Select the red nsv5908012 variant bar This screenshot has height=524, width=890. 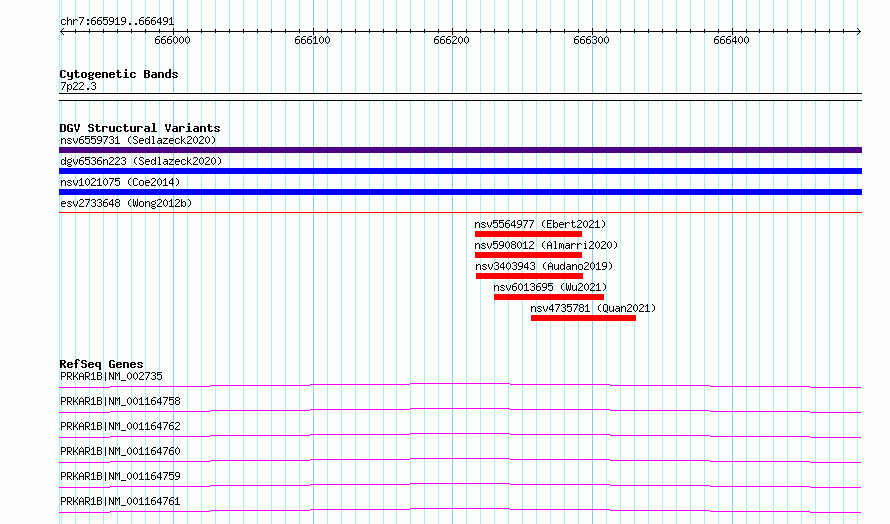(x=528, y=255)
